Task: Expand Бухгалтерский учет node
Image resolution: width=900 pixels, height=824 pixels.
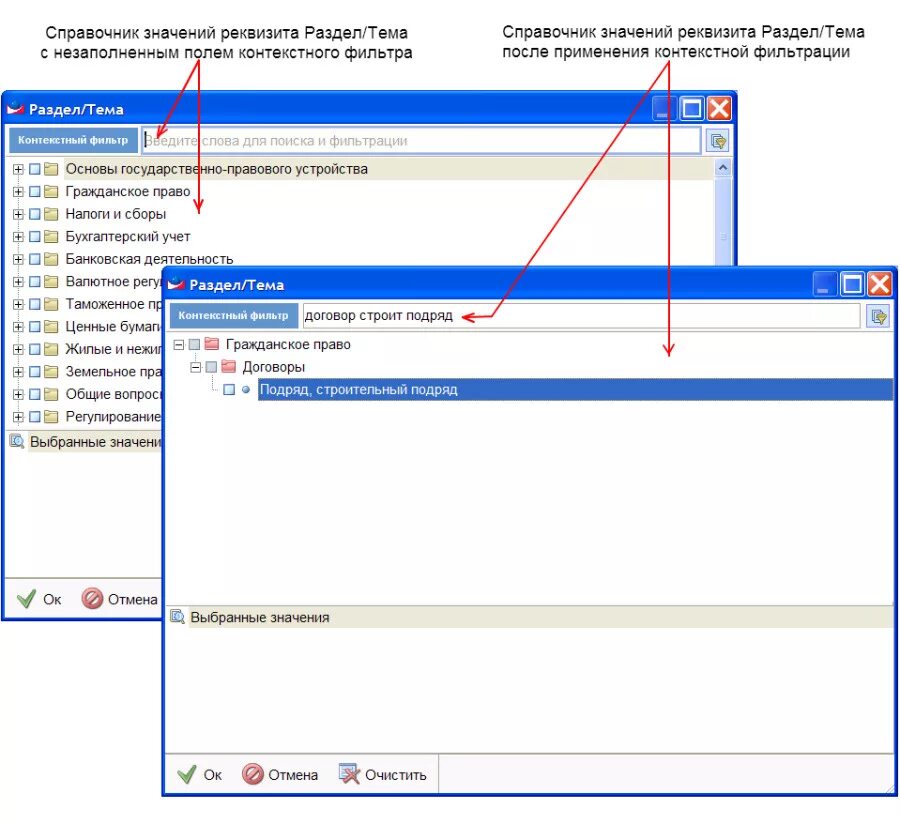Action: 18,236
